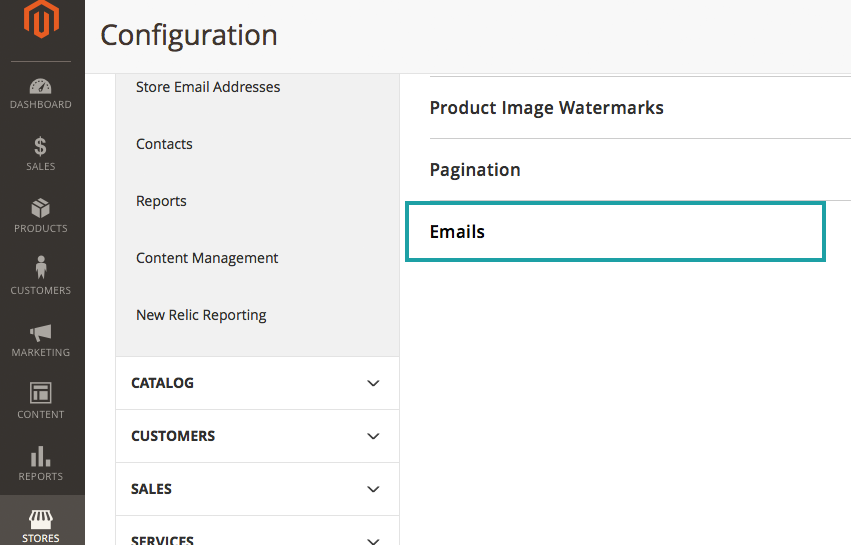This screenshot has height=545, width=851.
Task: Expand the Sales configuration chevron
Action: (373, 489)
